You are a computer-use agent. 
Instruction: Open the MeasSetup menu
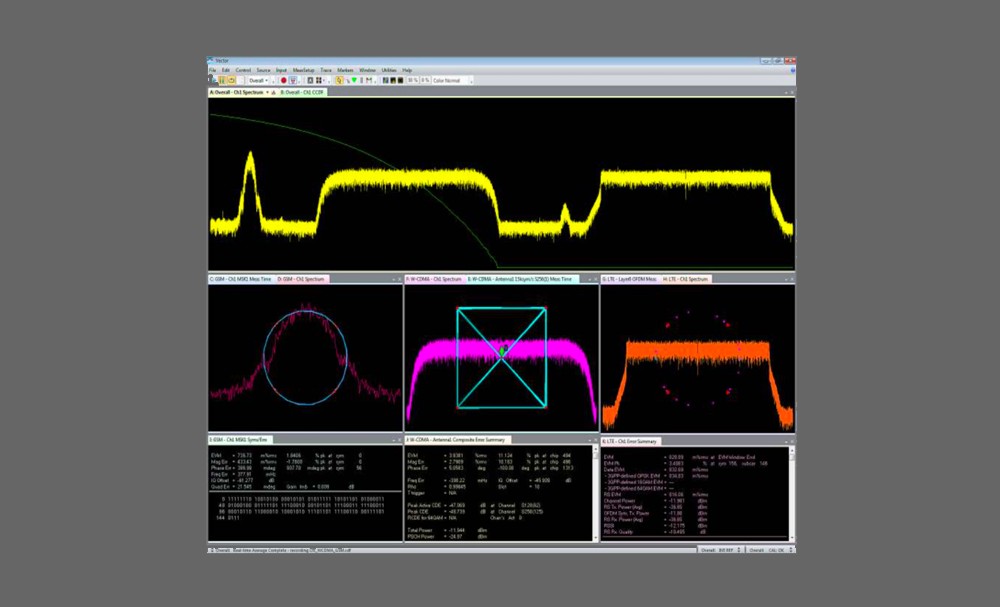point(304,70)
